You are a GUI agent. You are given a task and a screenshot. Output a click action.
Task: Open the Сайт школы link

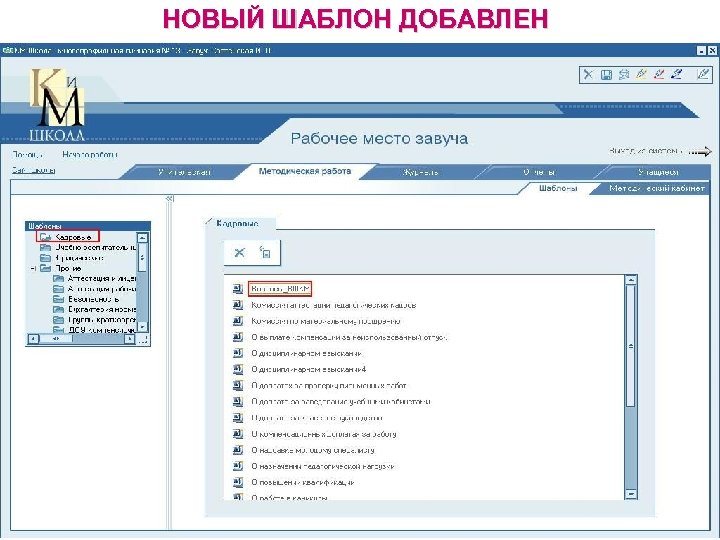(x=34, y=170)
